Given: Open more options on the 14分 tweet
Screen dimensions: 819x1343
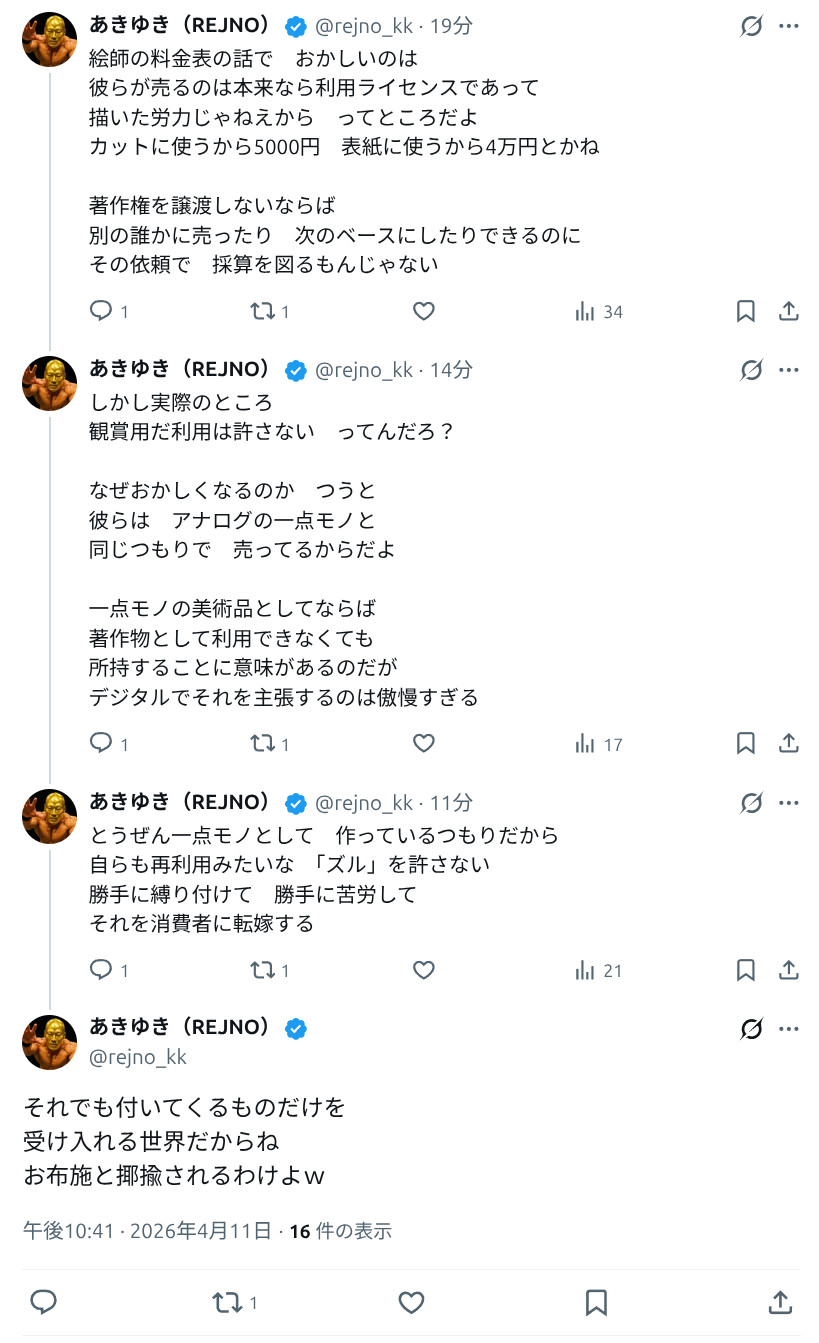Looking at the screenshot, I should click(789, 370).
